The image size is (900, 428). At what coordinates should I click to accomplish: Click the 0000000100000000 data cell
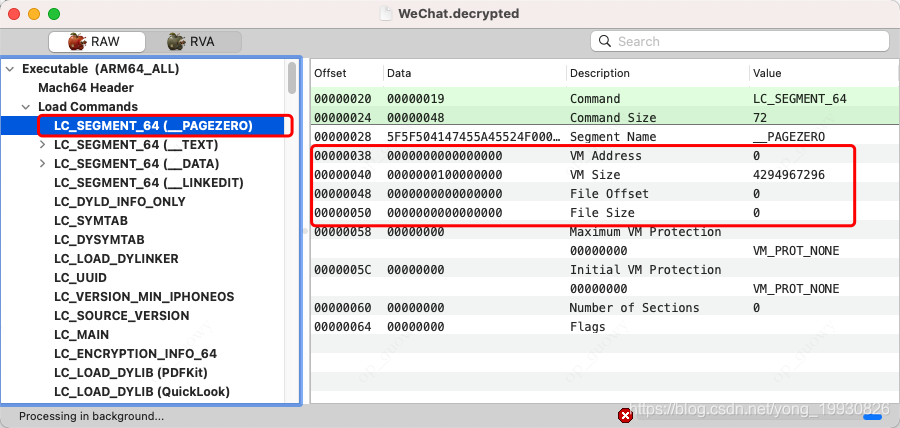pyautogui.click(x=444, y=174)
